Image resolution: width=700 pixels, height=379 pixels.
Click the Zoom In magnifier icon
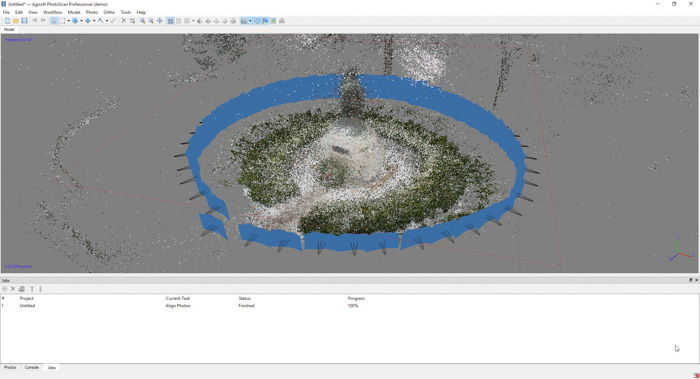[x=142, y=21]
